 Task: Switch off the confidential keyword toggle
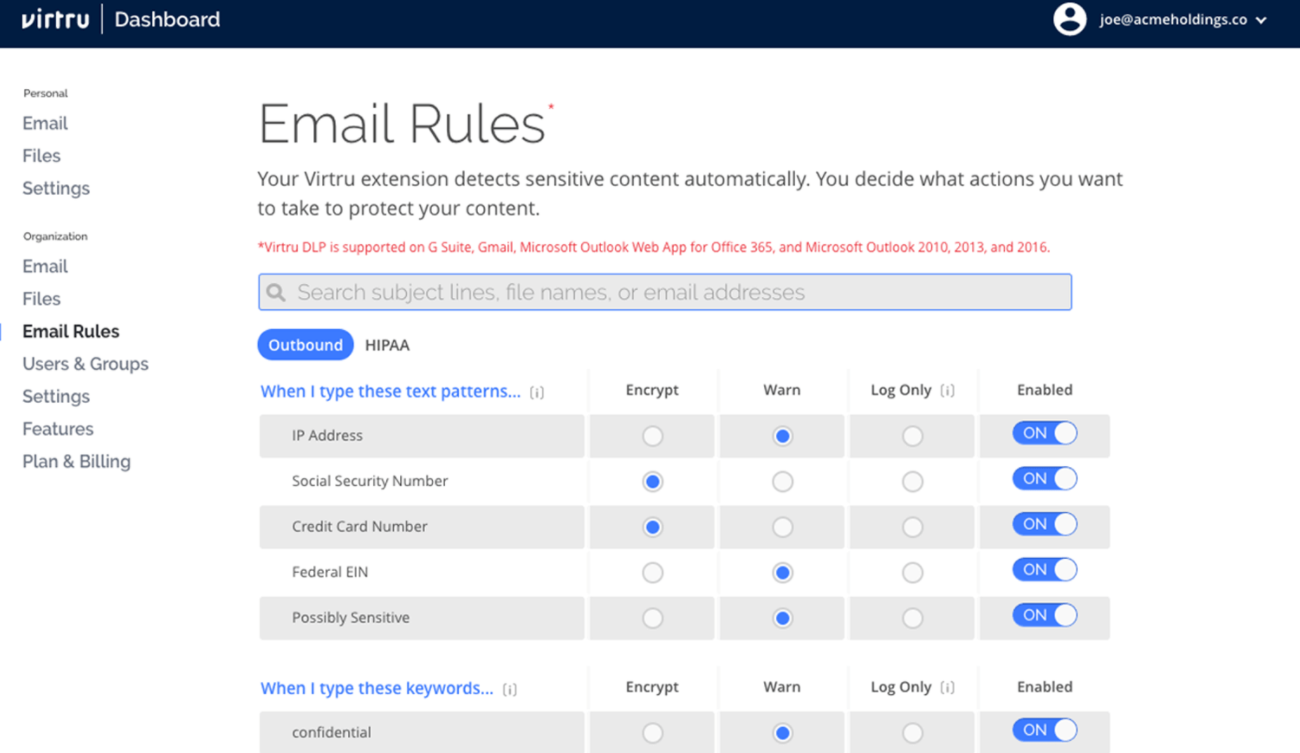point(1044,730)
